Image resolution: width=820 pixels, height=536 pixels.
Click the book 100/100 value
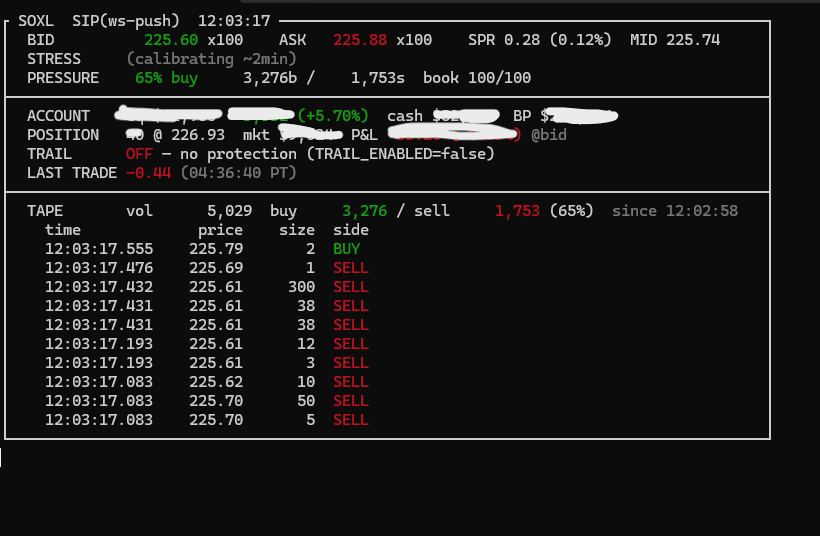[477, 78]
